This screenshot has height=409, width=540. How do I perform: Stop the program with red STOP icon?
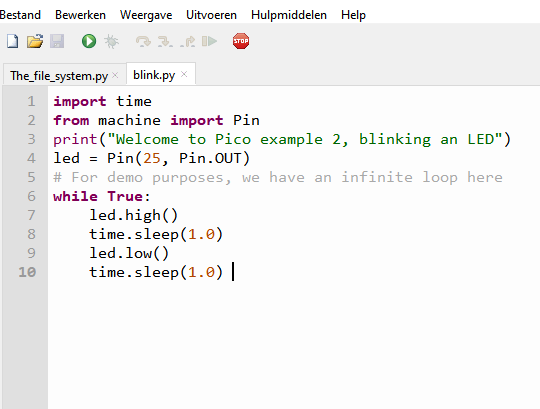pyautogui.click(x=241, y=41)
